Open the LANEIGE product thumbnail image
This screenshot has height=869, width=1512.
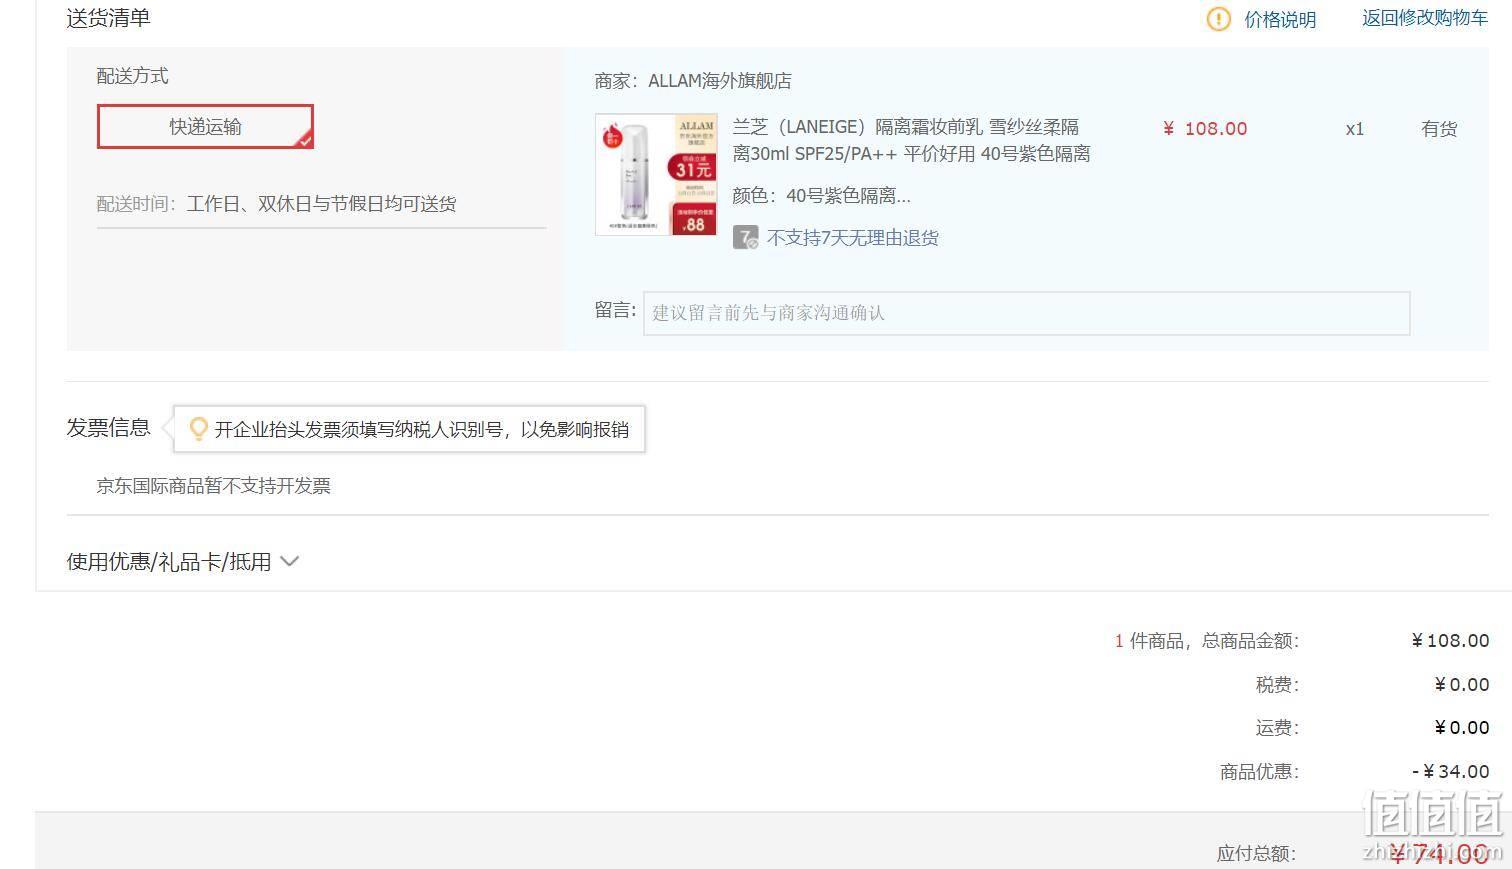coord(656,175)
